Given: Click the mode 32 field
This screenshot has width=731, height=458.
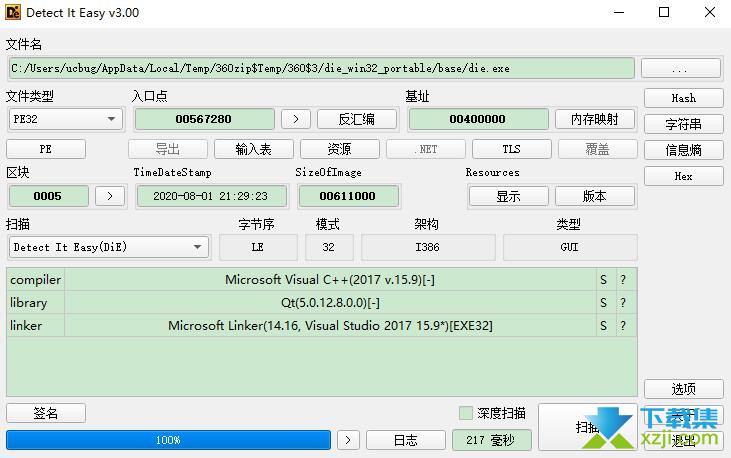Looking at the screenshot, I should pos(329,247).
